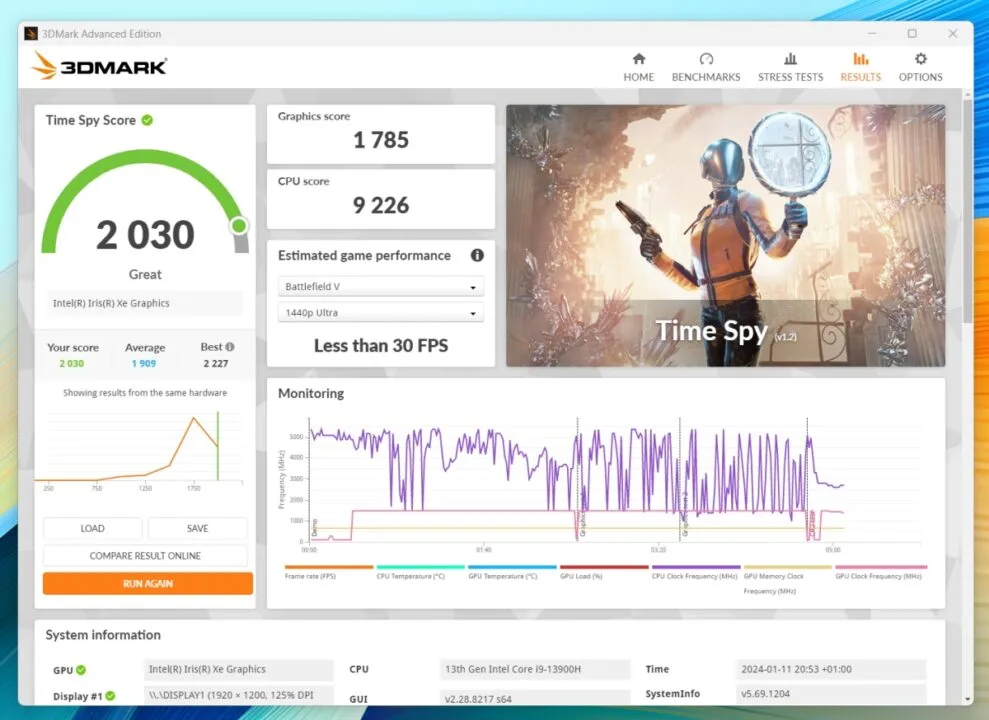This screenshot has width=989, height=720.
Task: Click the Graphics score value 1 785
Action: point(381,140)
